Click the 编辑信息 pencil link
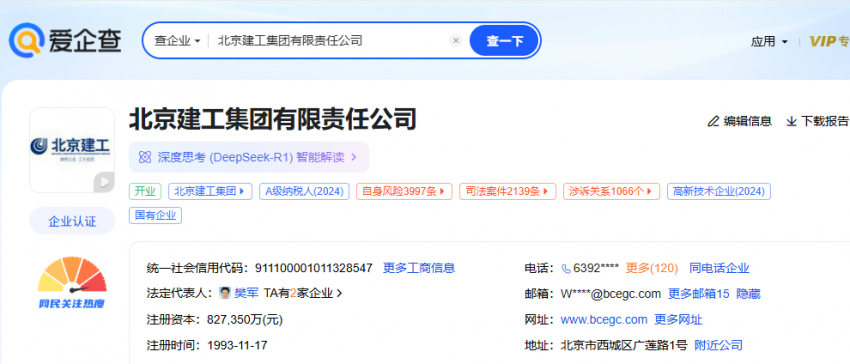 (740, 121)
